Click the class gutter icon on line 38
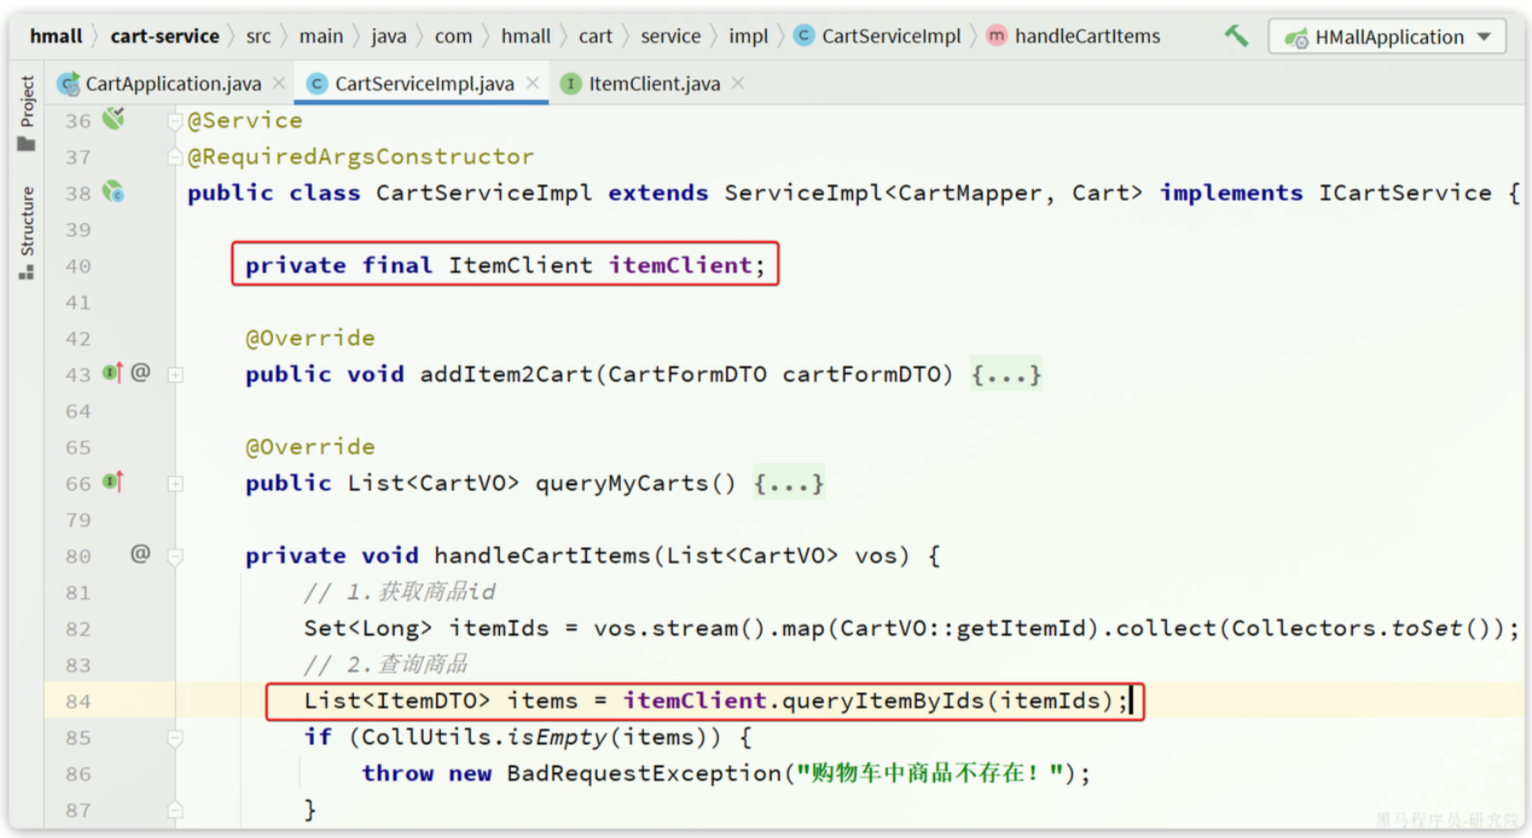The image size is (1532, 838). (x=114, y=192)
